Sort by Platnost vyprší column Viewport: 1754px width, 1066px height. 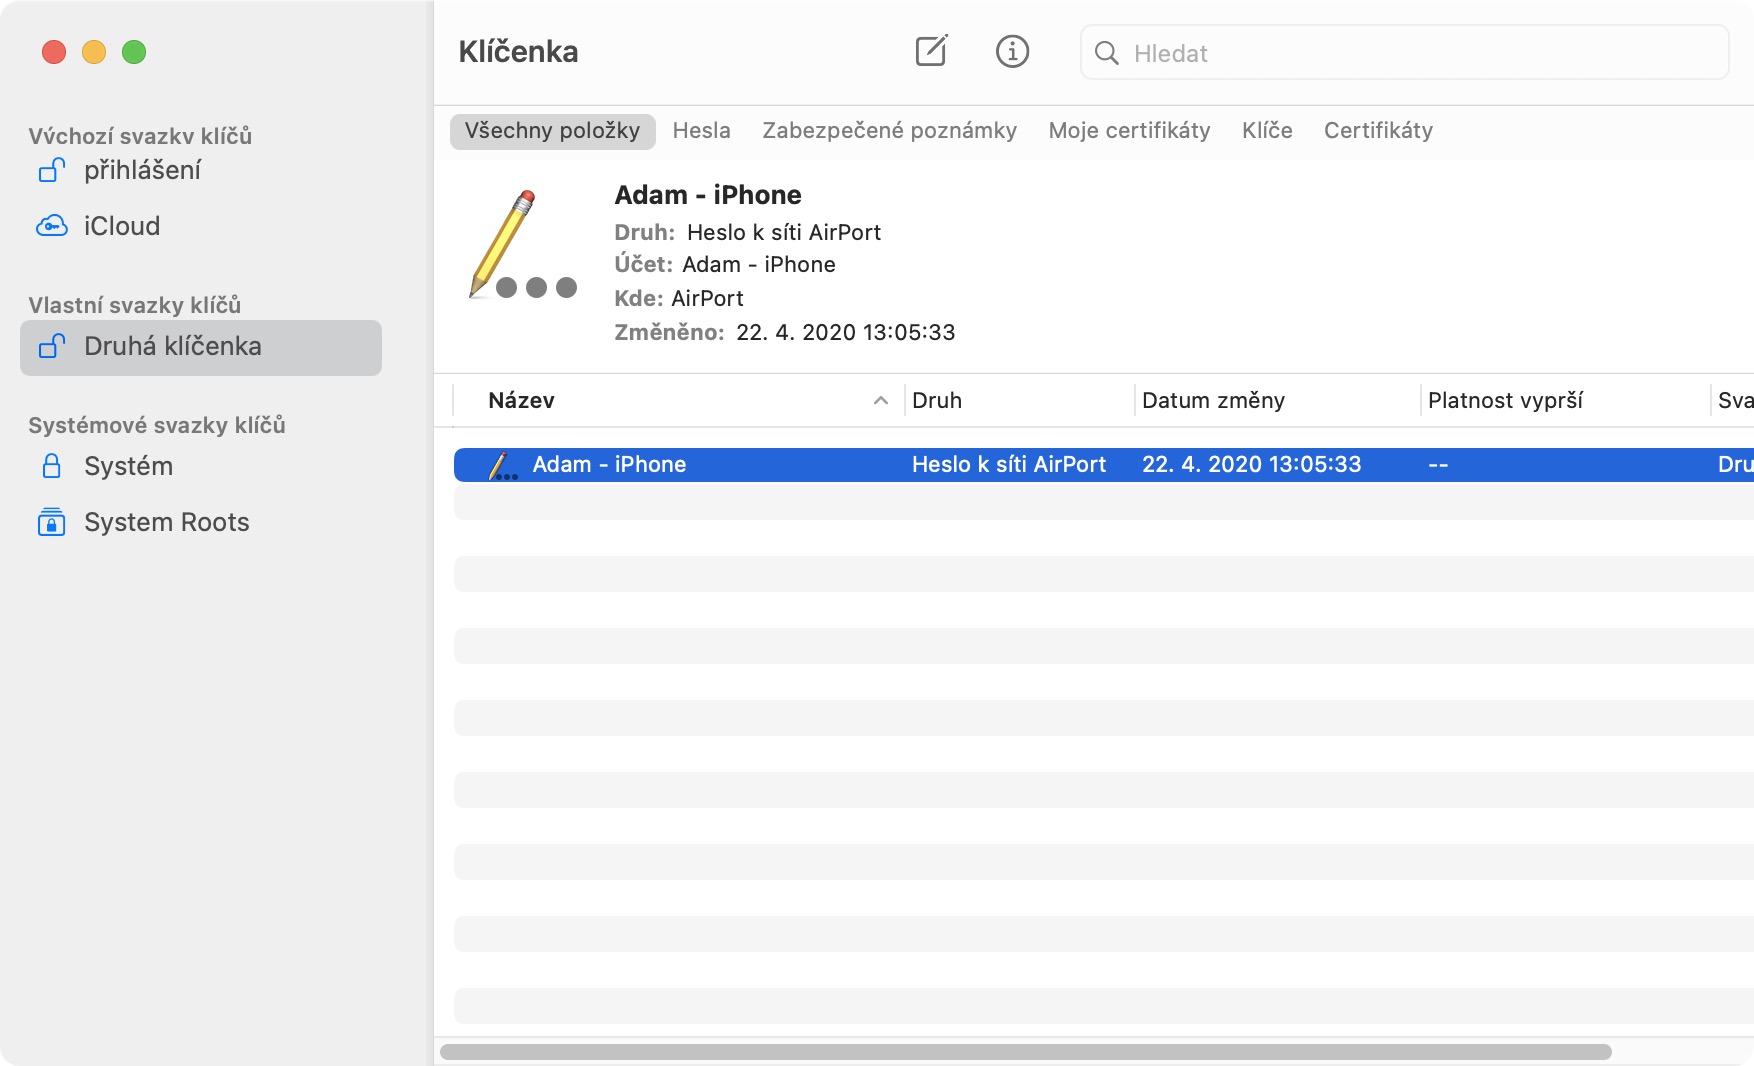click(1505, 401)
